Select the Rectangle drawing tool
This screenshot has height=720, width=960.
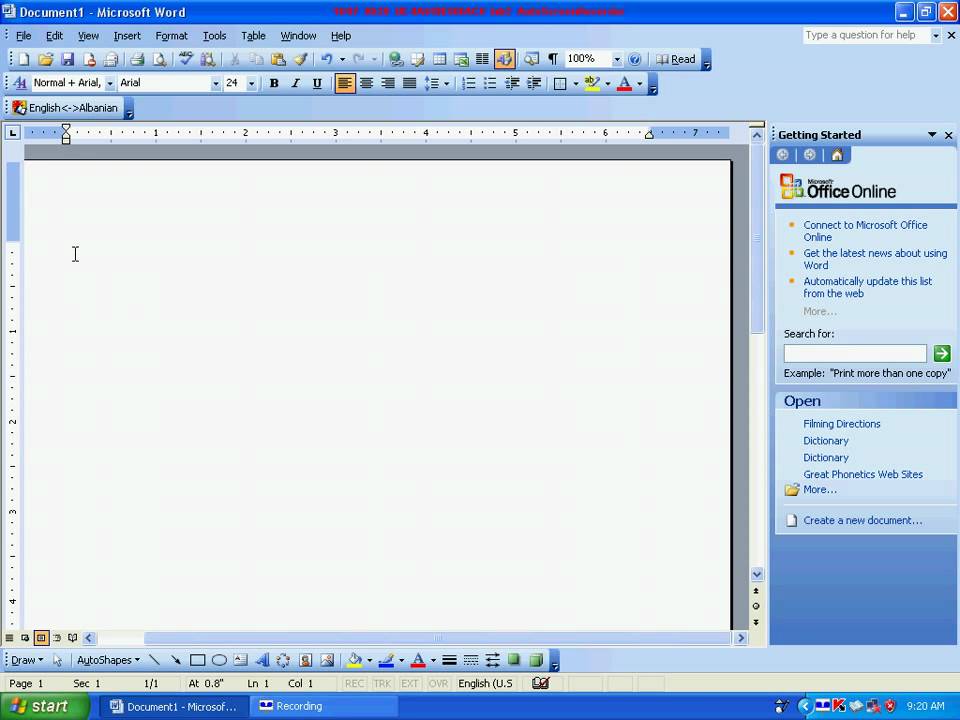197,660
